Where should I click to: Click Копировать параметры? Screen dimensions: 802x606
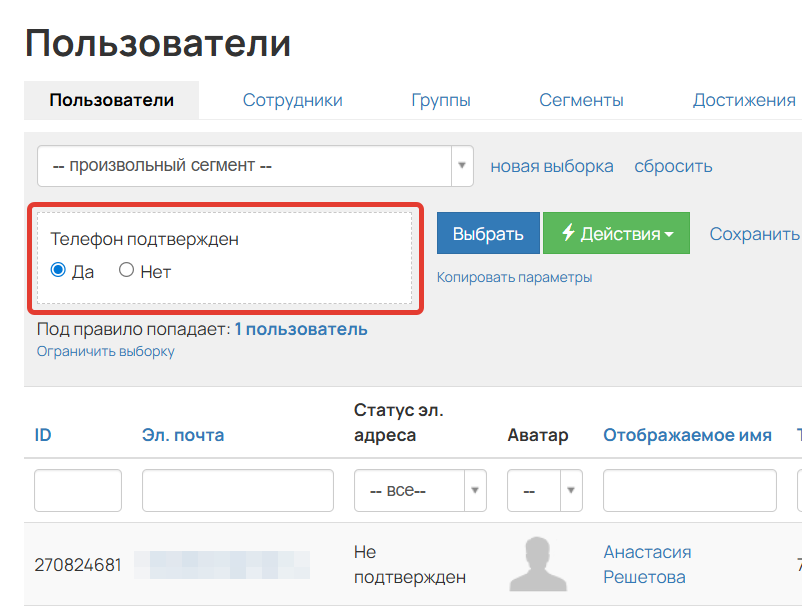coord(515,276)
